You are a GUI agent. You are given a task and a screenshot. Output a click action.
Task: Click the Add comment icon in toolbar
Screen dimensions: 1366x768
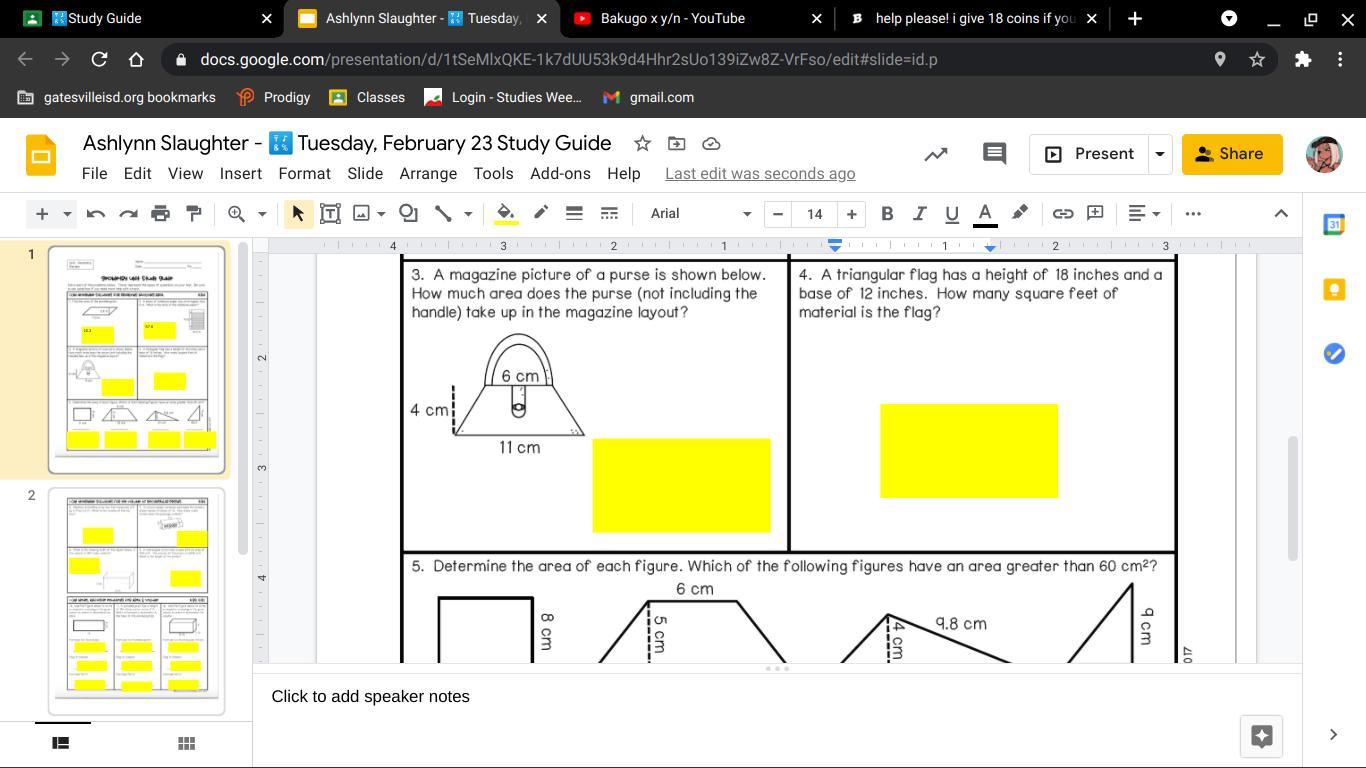pyautogui.click(x=1095, y=213)
